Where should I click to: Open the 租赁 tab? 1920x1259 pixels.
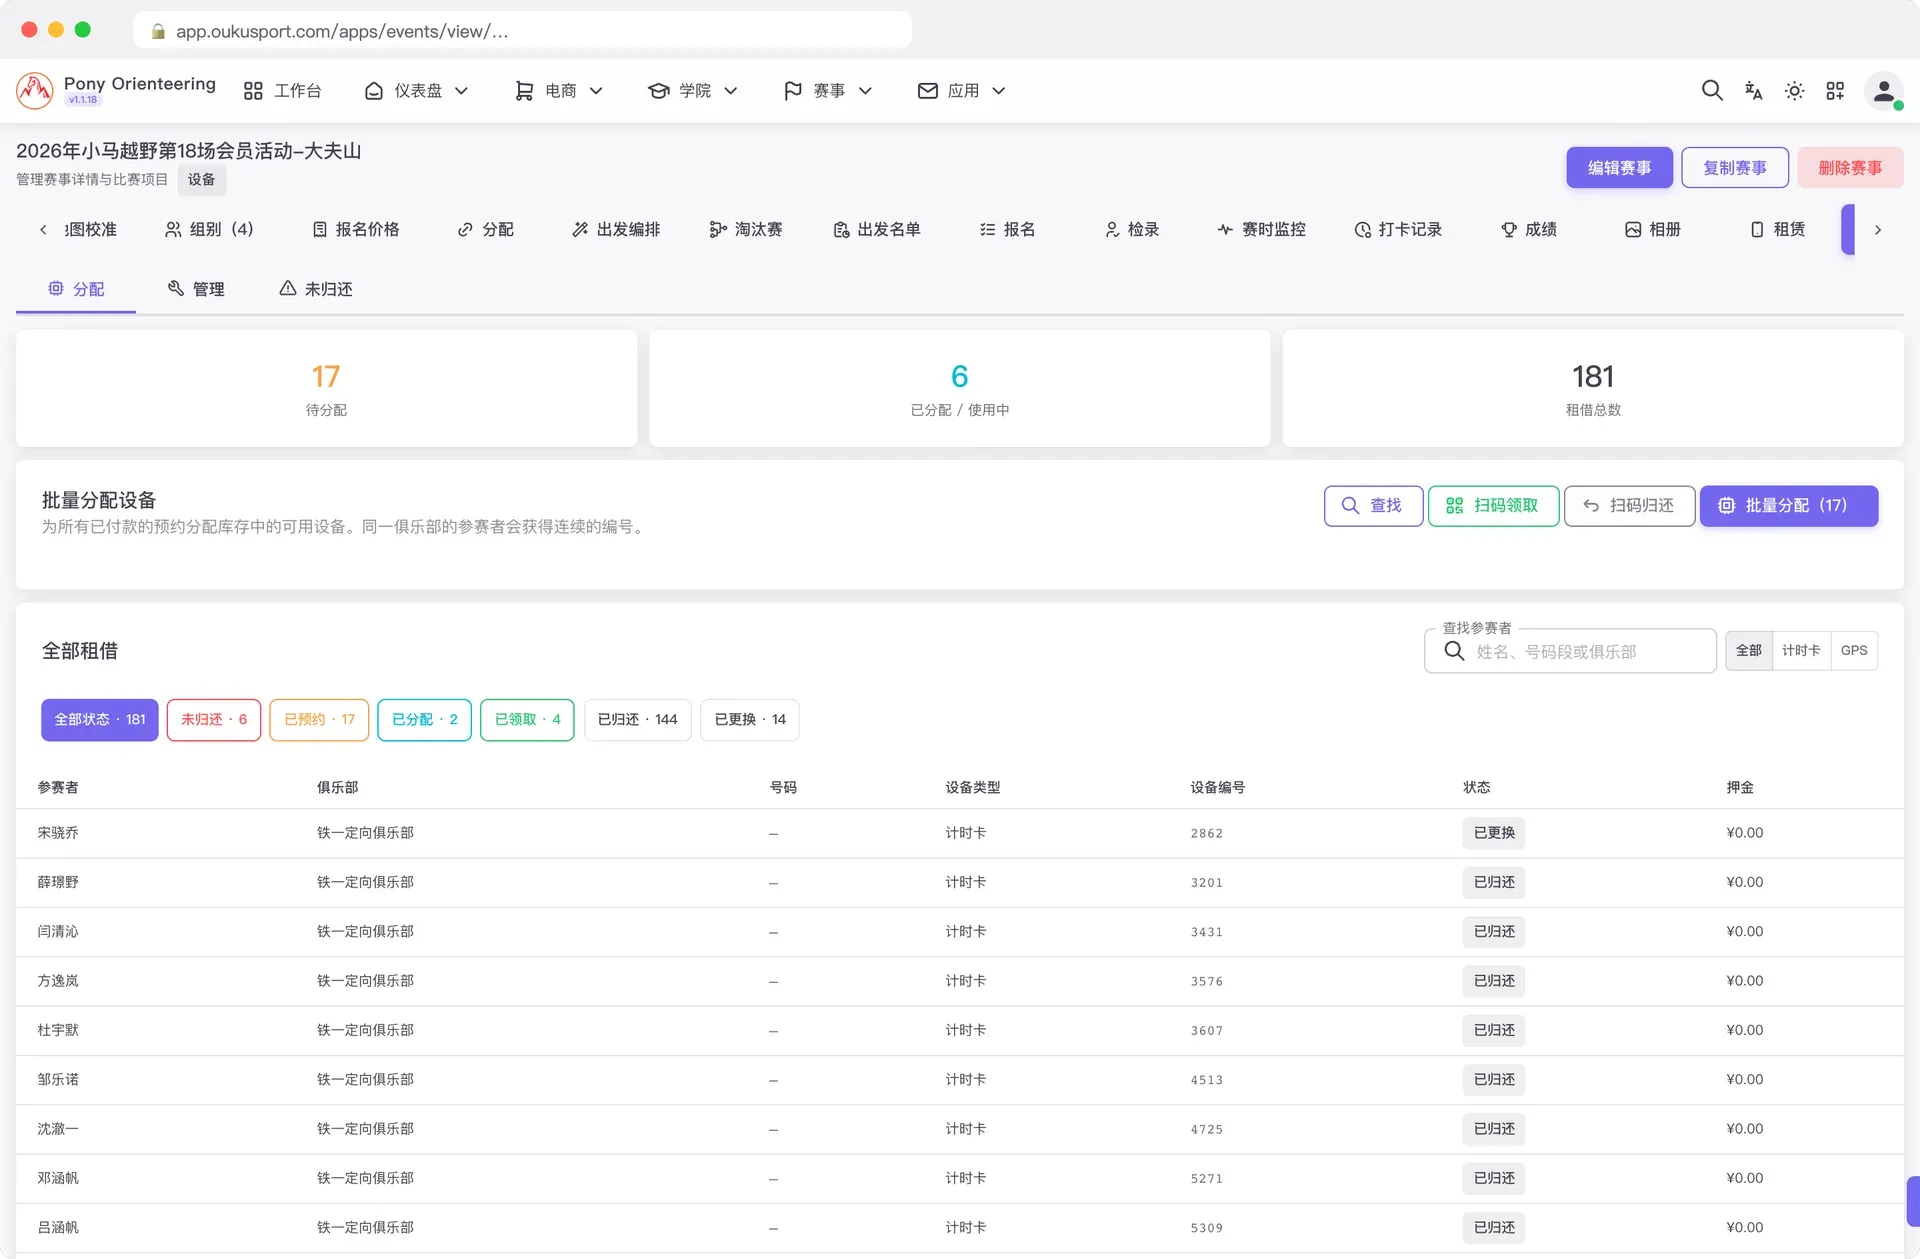[1777, 230]
